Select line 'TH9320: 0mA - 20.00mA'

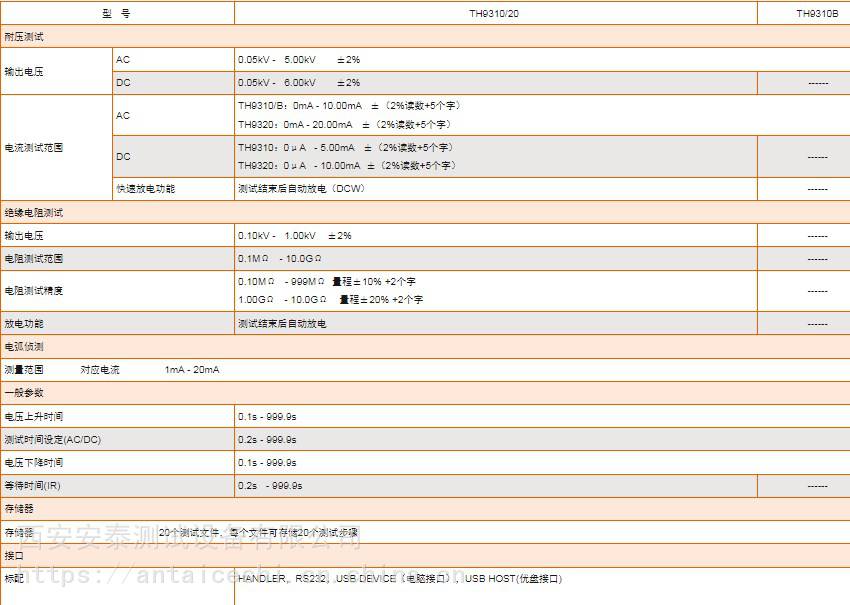click(x=345, y=125)
